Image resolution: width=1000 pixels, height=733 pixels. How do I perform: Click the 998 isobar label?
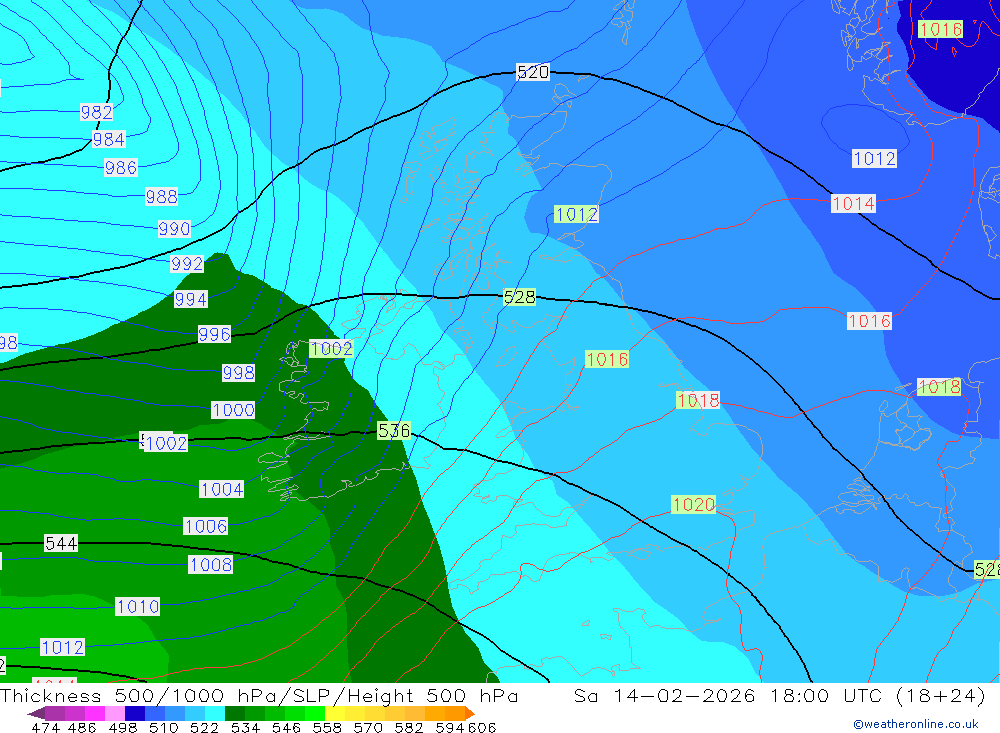239,373
